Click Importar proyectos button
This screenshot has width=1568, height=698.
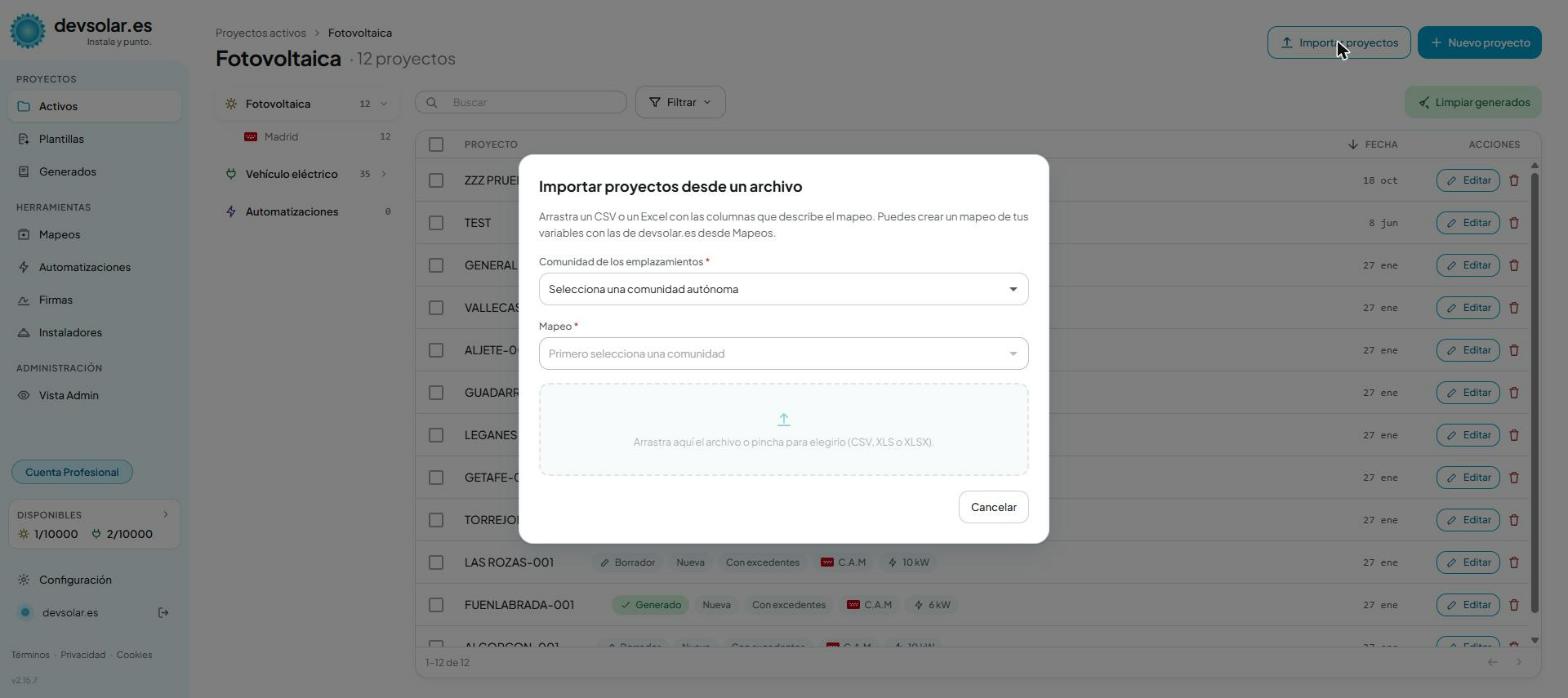pyautogui.click(x=1338, y=42)
